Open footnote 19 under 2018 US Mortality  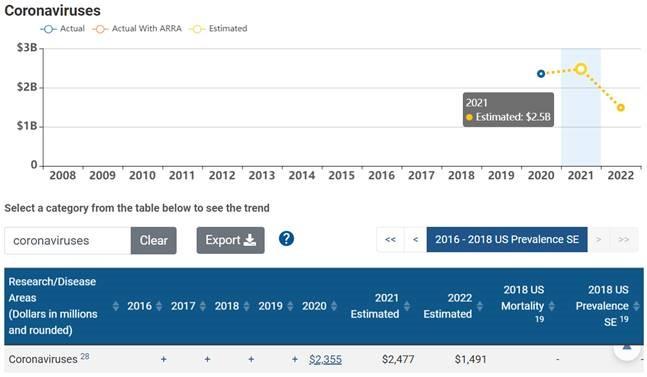click(x=539, y=319)
